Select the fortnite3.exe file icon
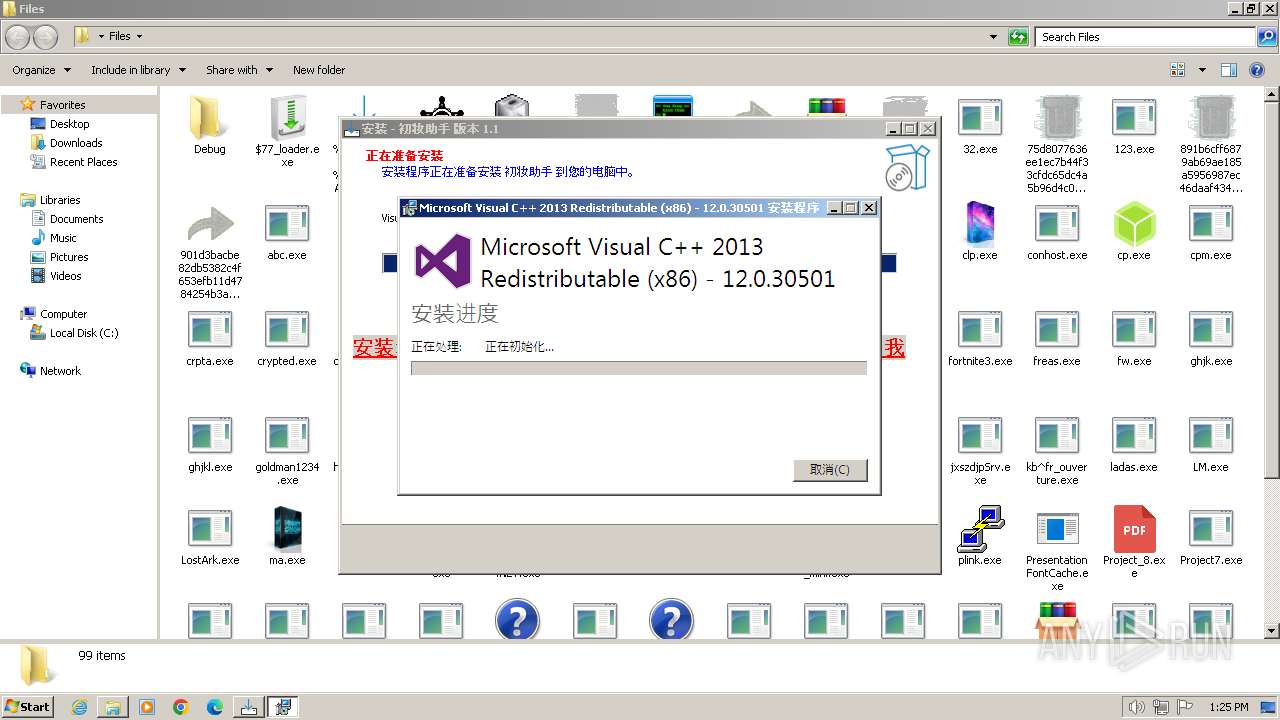Screen dimensions: 1280x720 click(x=980, y=330)
